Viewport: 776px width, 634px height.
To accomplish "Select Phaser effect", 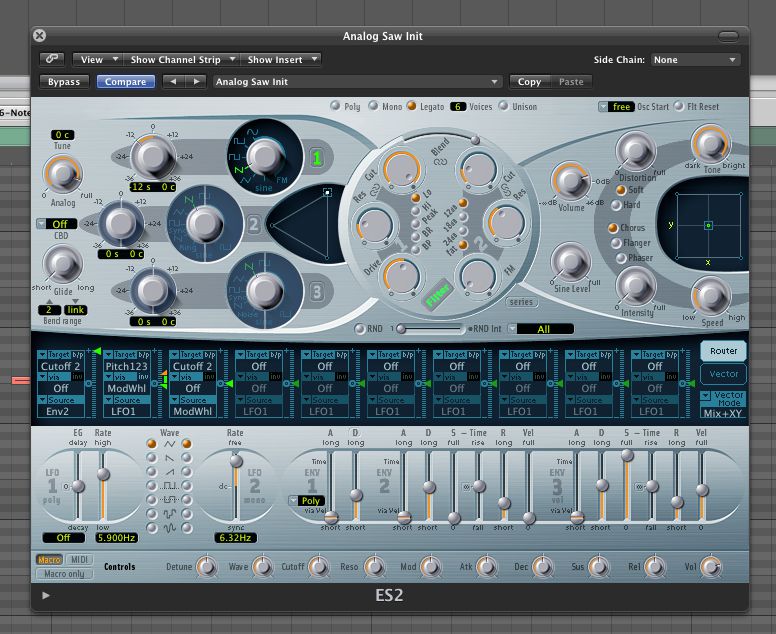I will pos(621,258).
